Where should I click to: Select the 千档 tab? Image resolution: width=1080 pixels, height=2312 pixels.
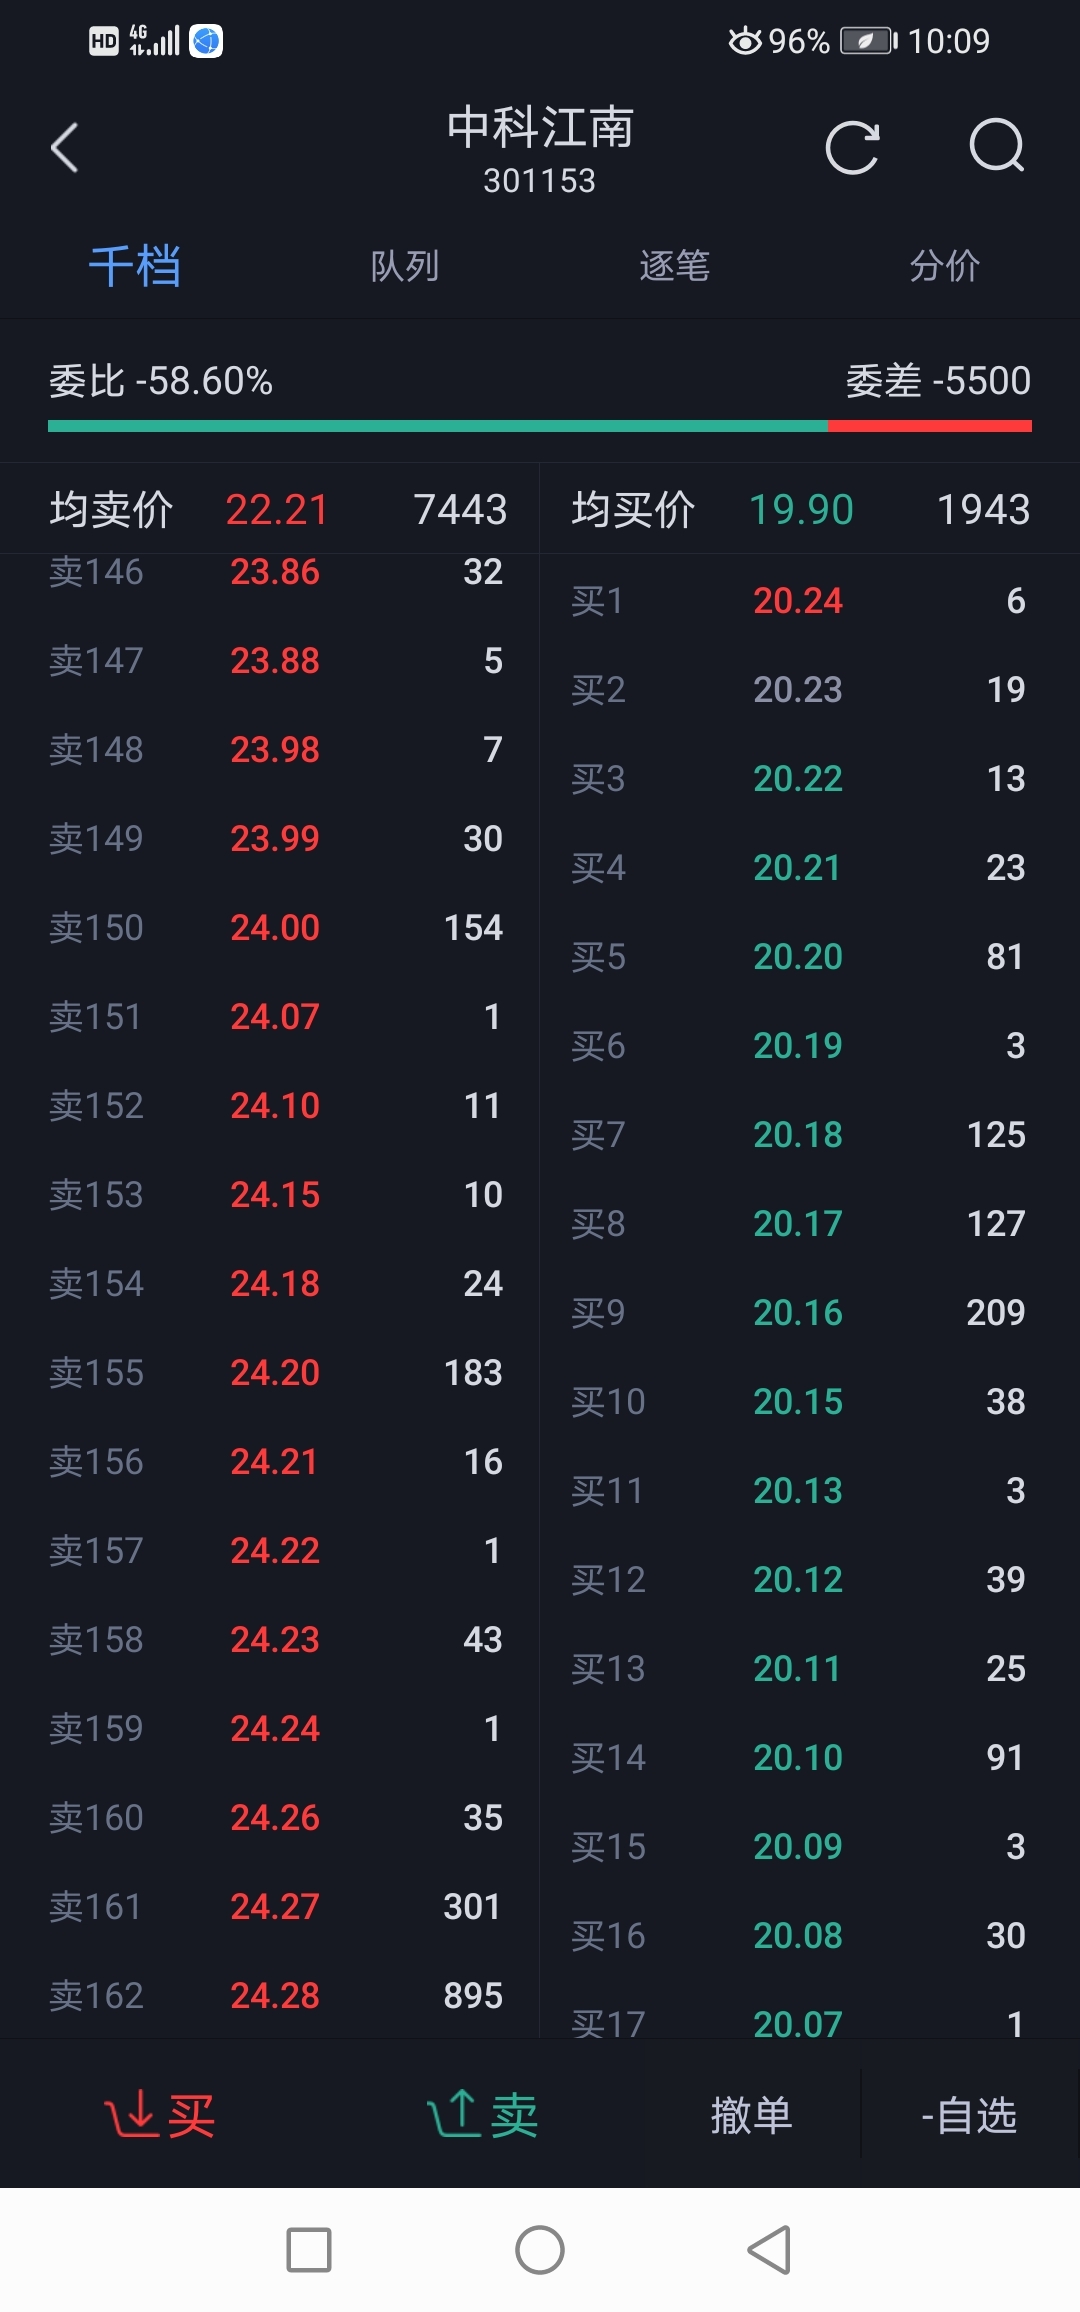click(135, 266)
